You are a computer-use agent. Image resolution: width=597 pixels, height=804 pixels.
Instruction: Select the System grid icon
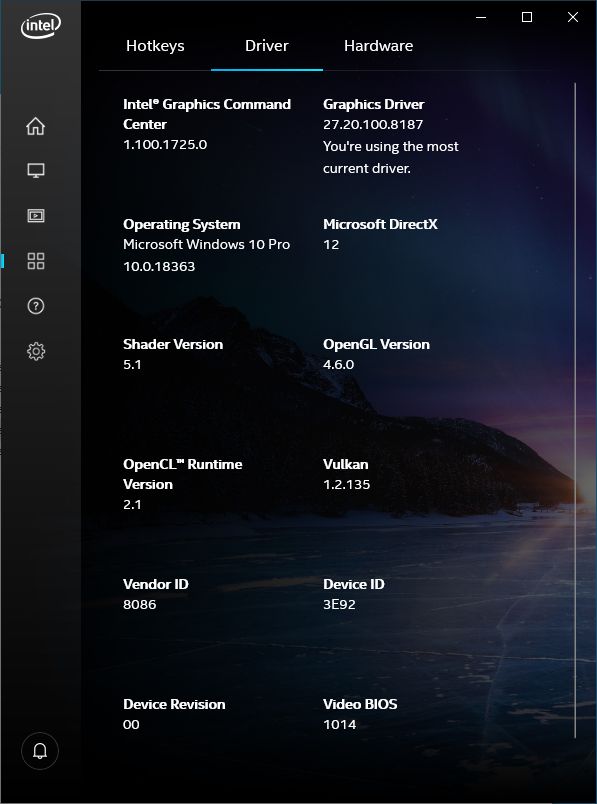(35, 261)
